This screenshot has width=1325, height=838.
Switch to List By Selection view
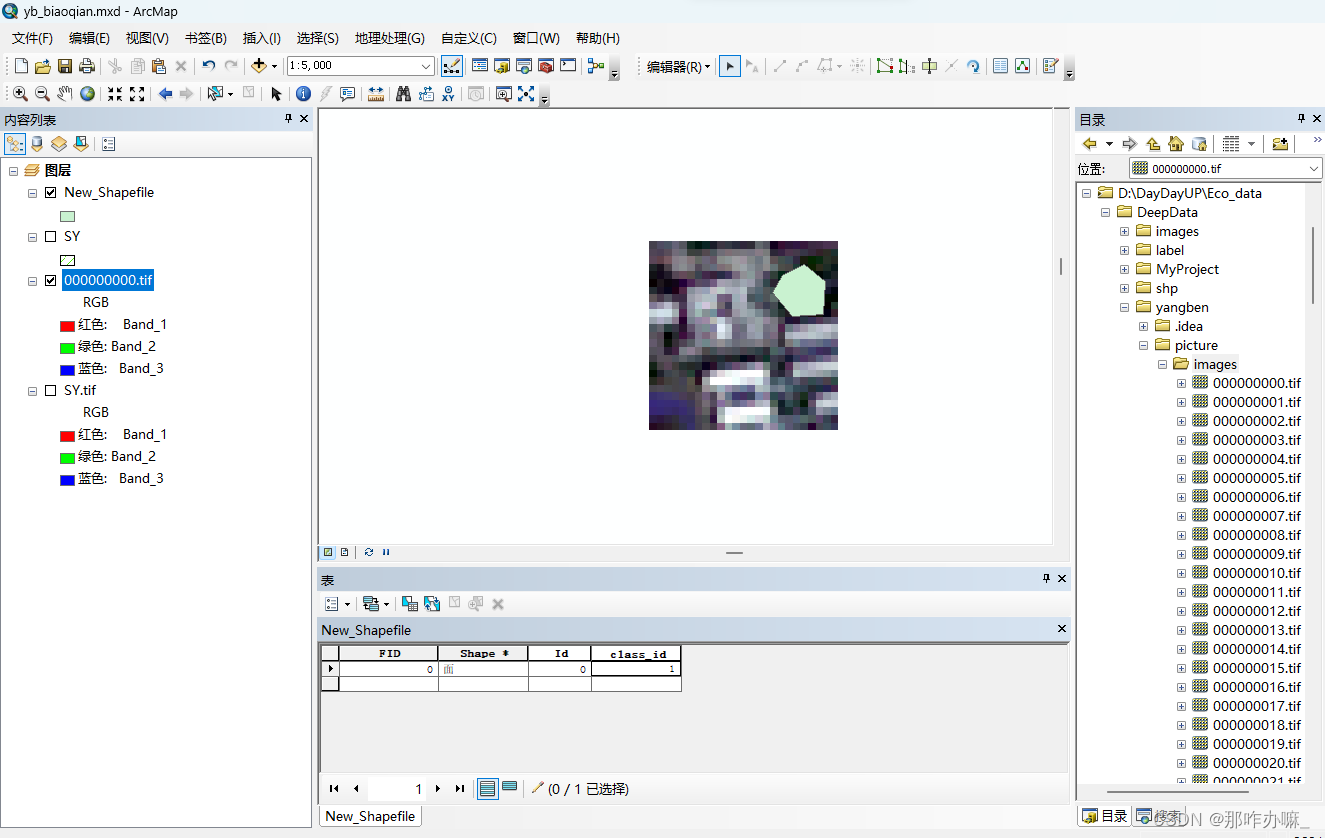pos(81,144)
